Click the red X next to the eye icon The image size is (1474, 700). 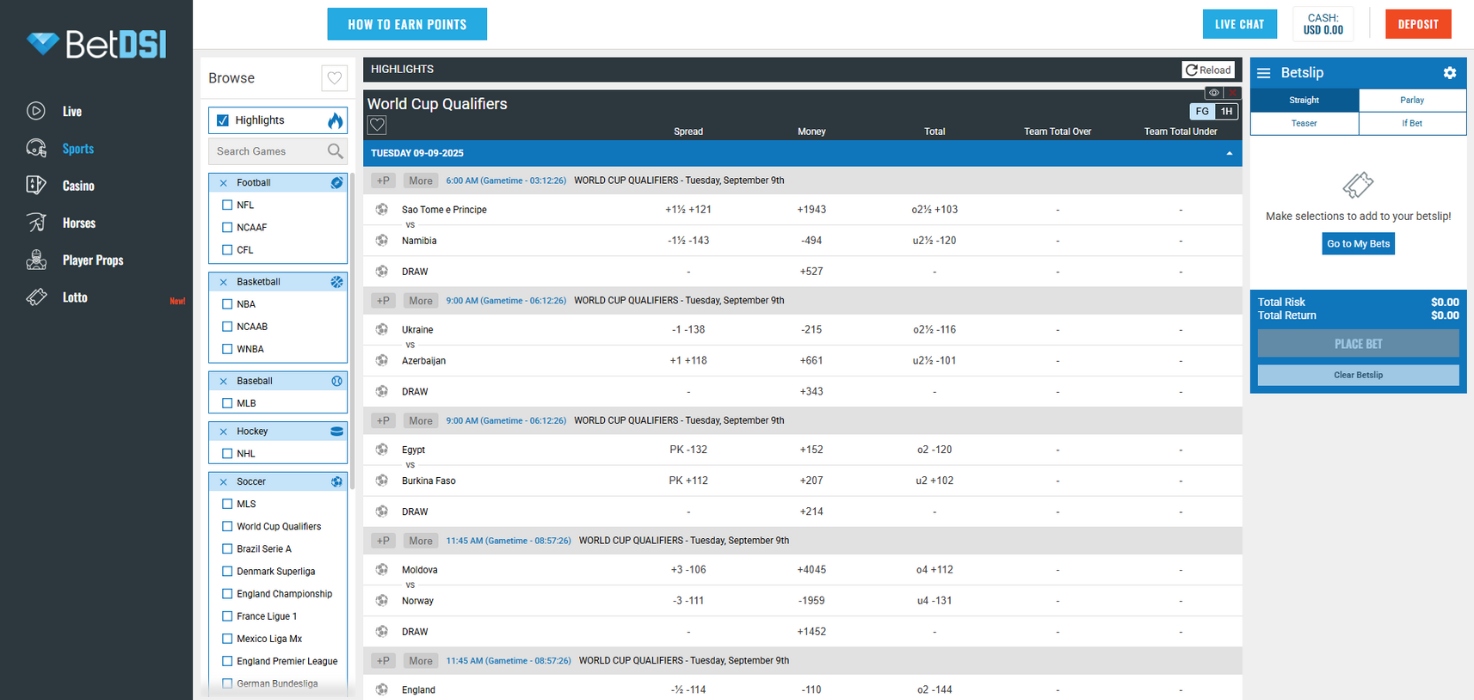(1232, 93)
